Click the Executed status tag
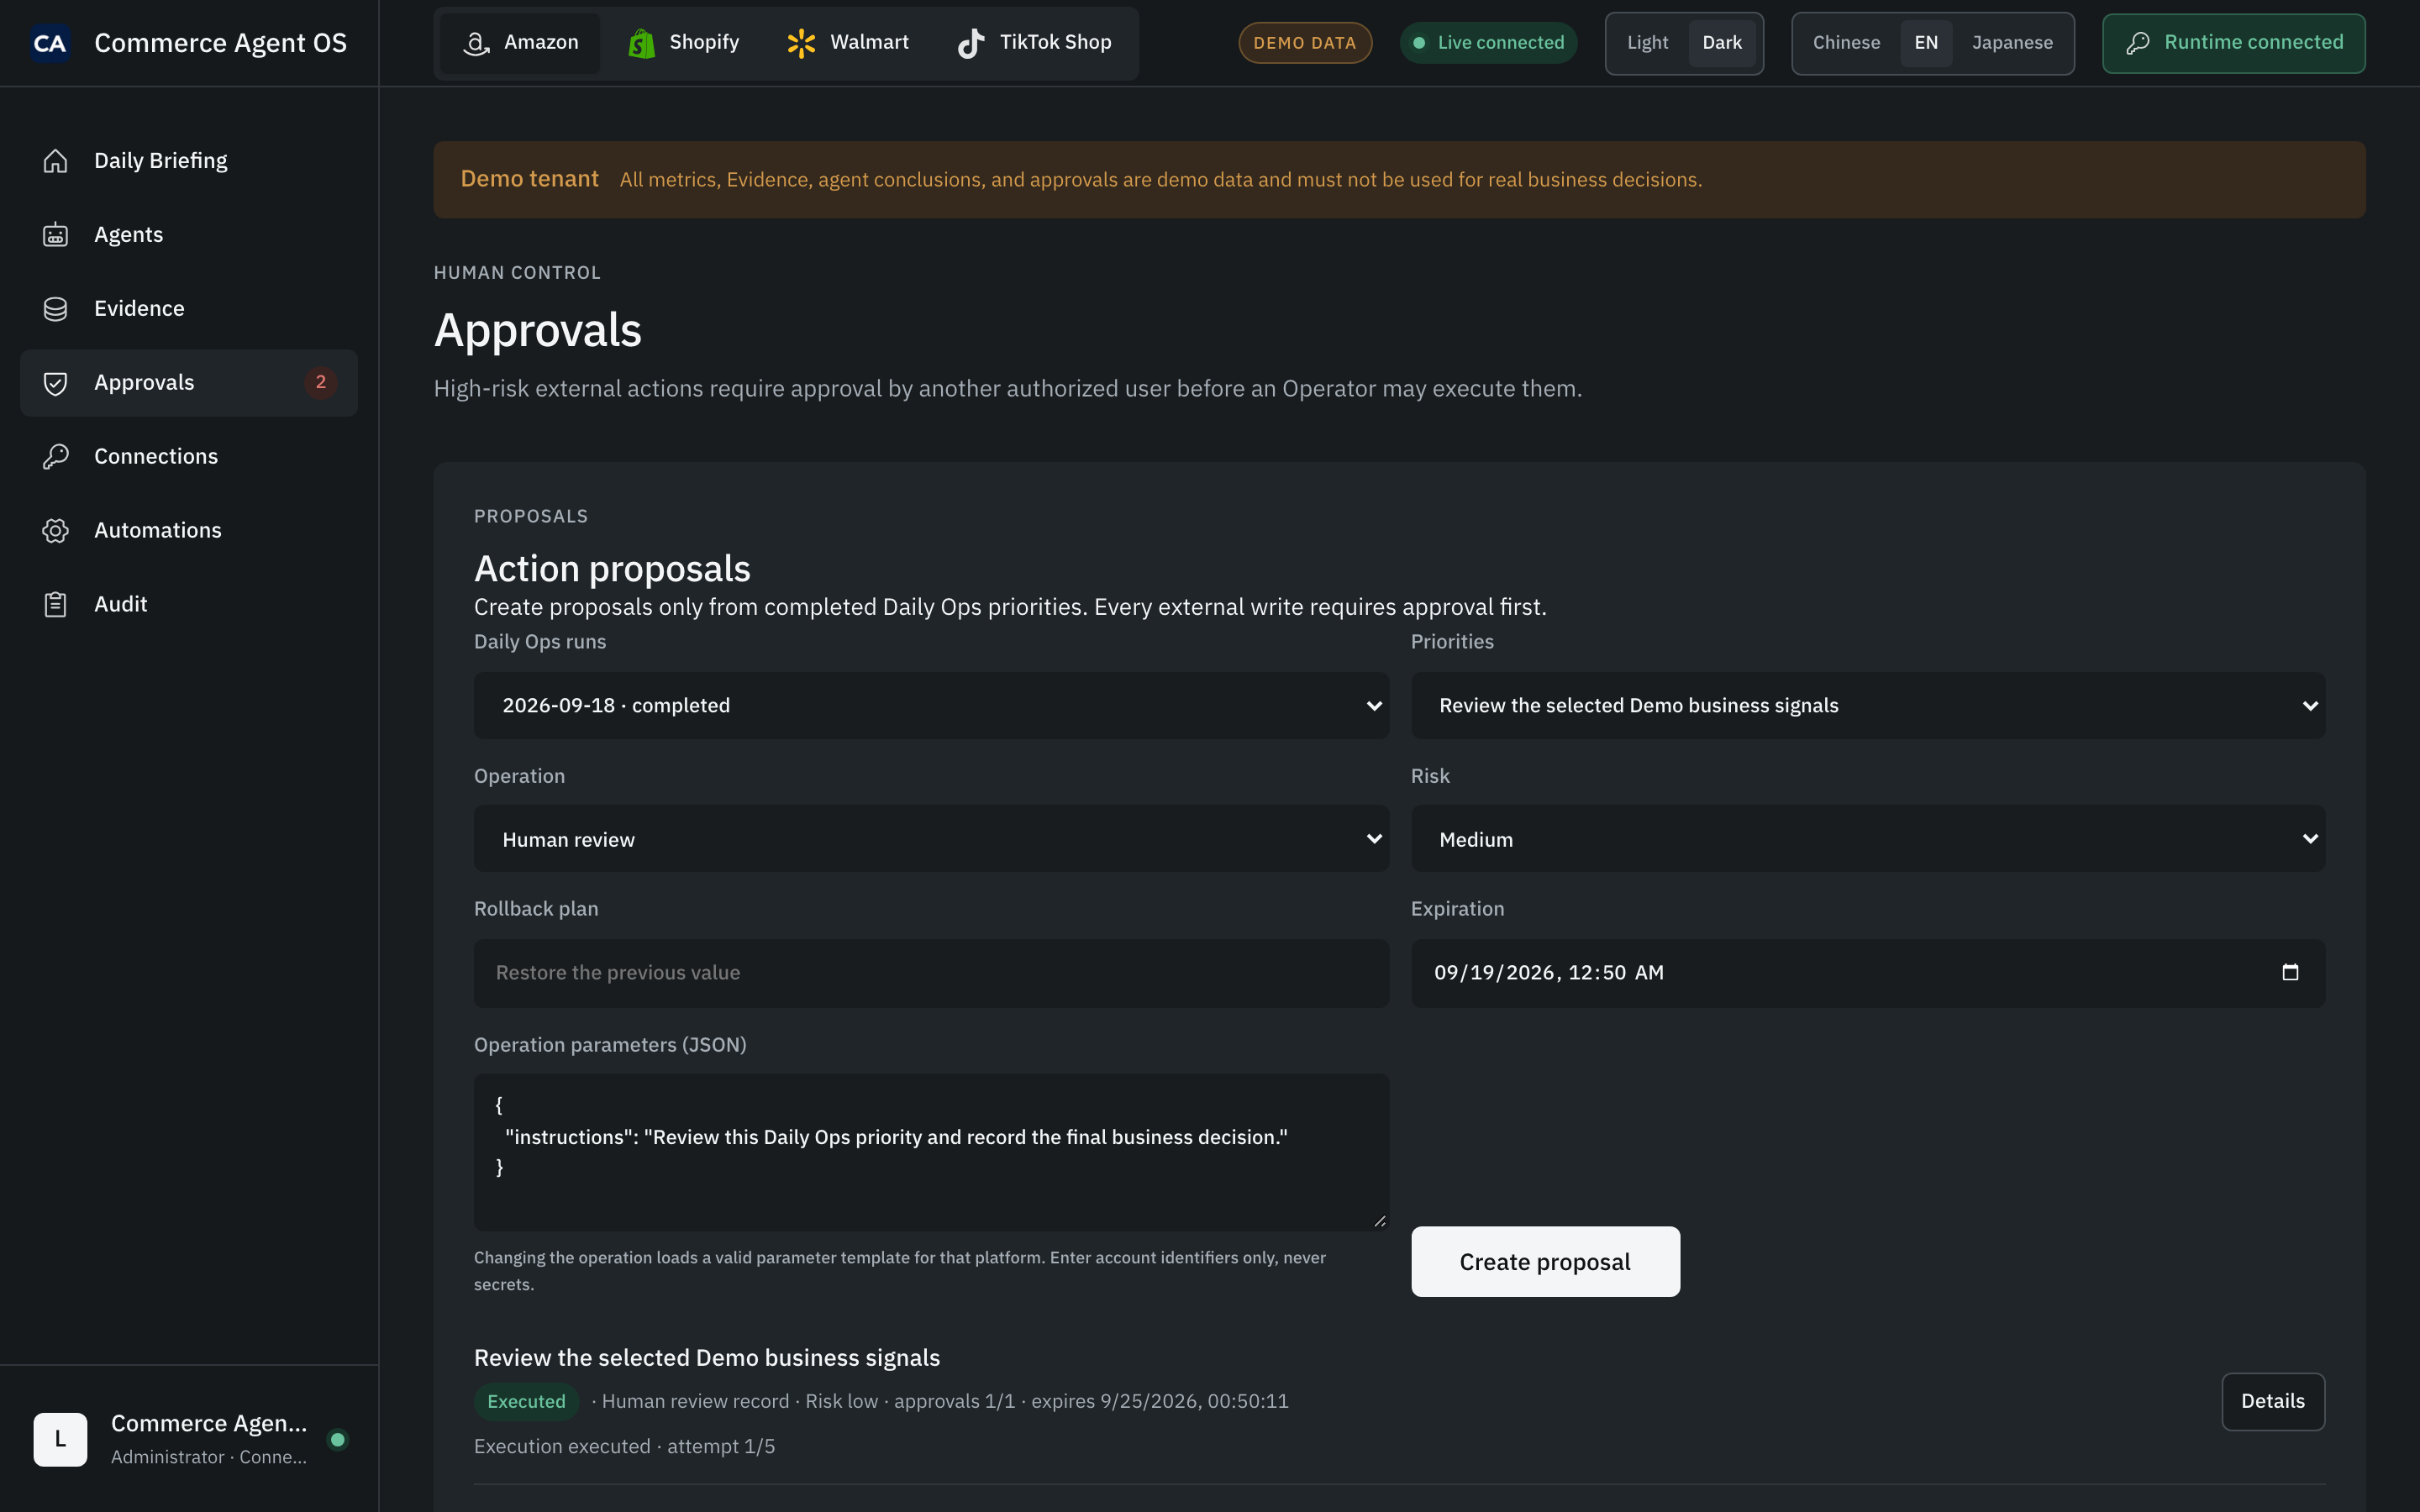This screenshot has width=2420, height=1512. coord(526,1402)
